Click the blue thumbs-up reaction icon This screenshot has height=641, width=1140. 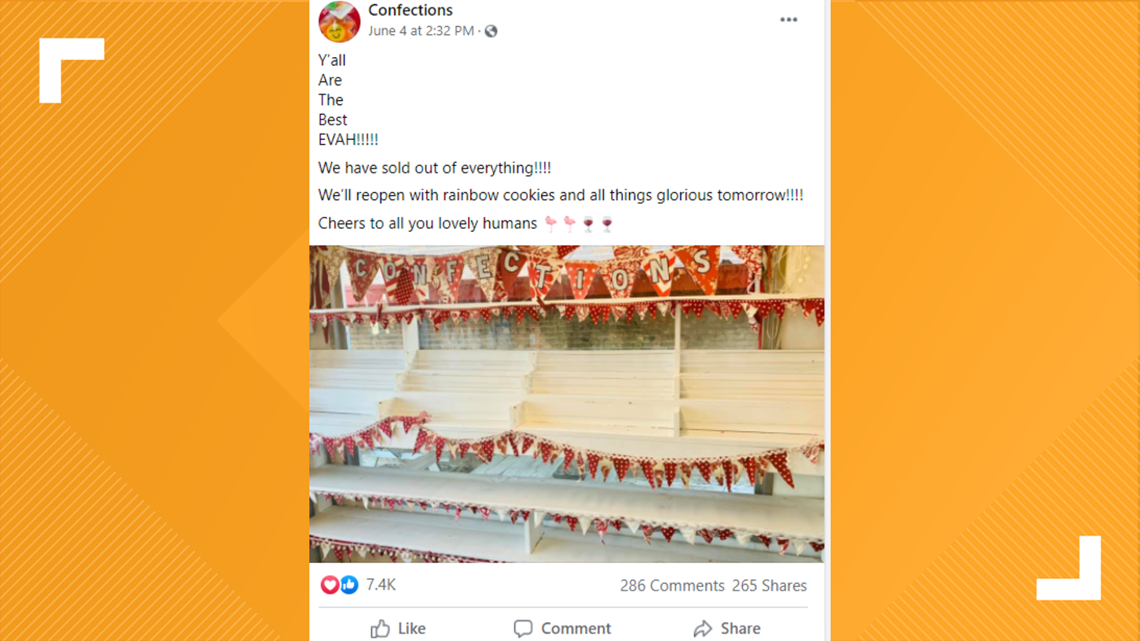point(349,584)
